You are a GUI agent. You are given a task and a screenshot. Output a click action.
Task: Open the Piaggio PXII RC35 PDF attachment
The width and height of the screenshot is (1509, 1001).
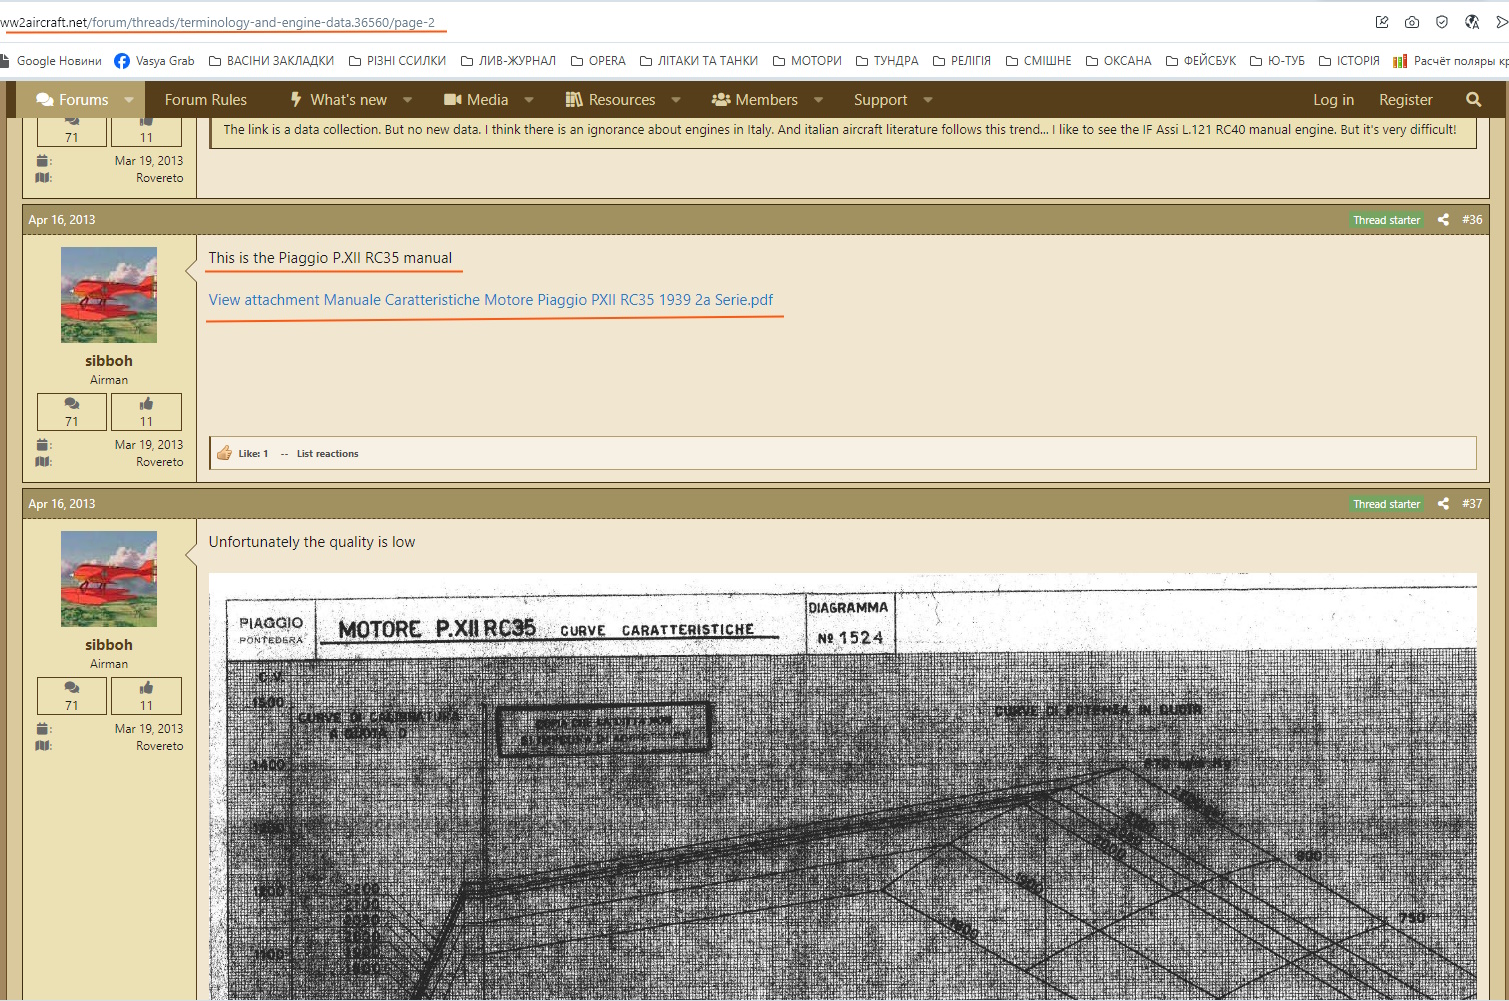pyautogui.click(x=491, y=300)
